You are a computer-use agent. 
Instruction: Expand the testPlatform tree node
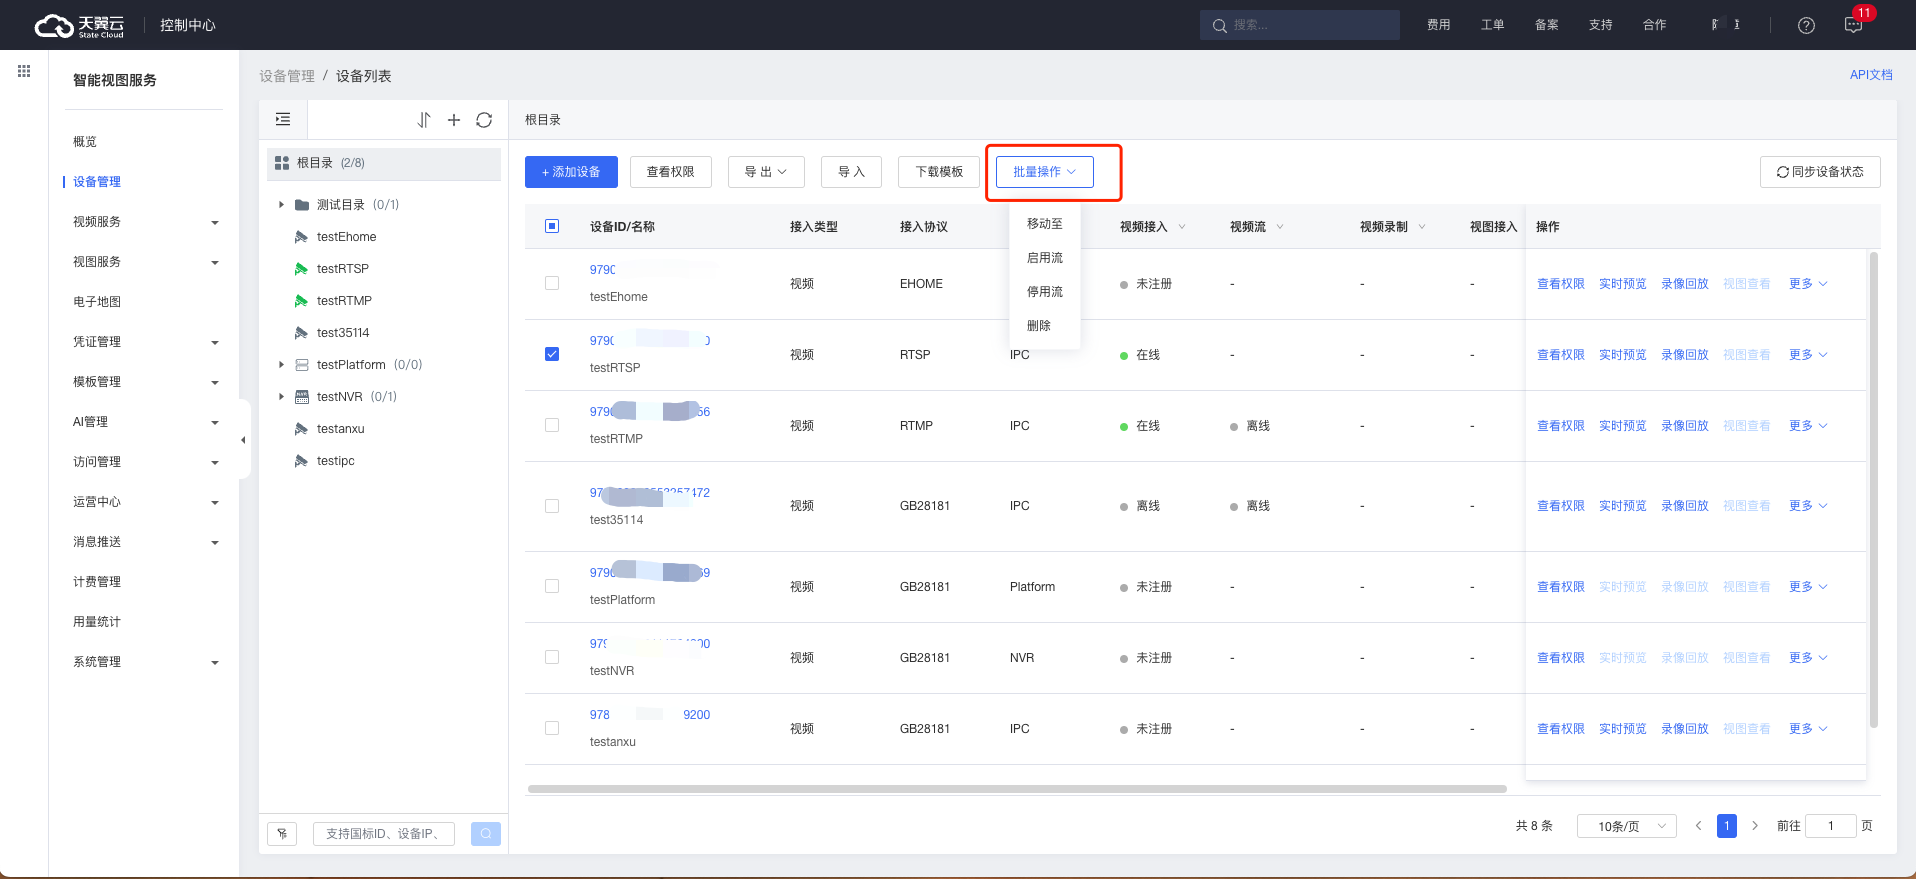(x=281, y=365)
